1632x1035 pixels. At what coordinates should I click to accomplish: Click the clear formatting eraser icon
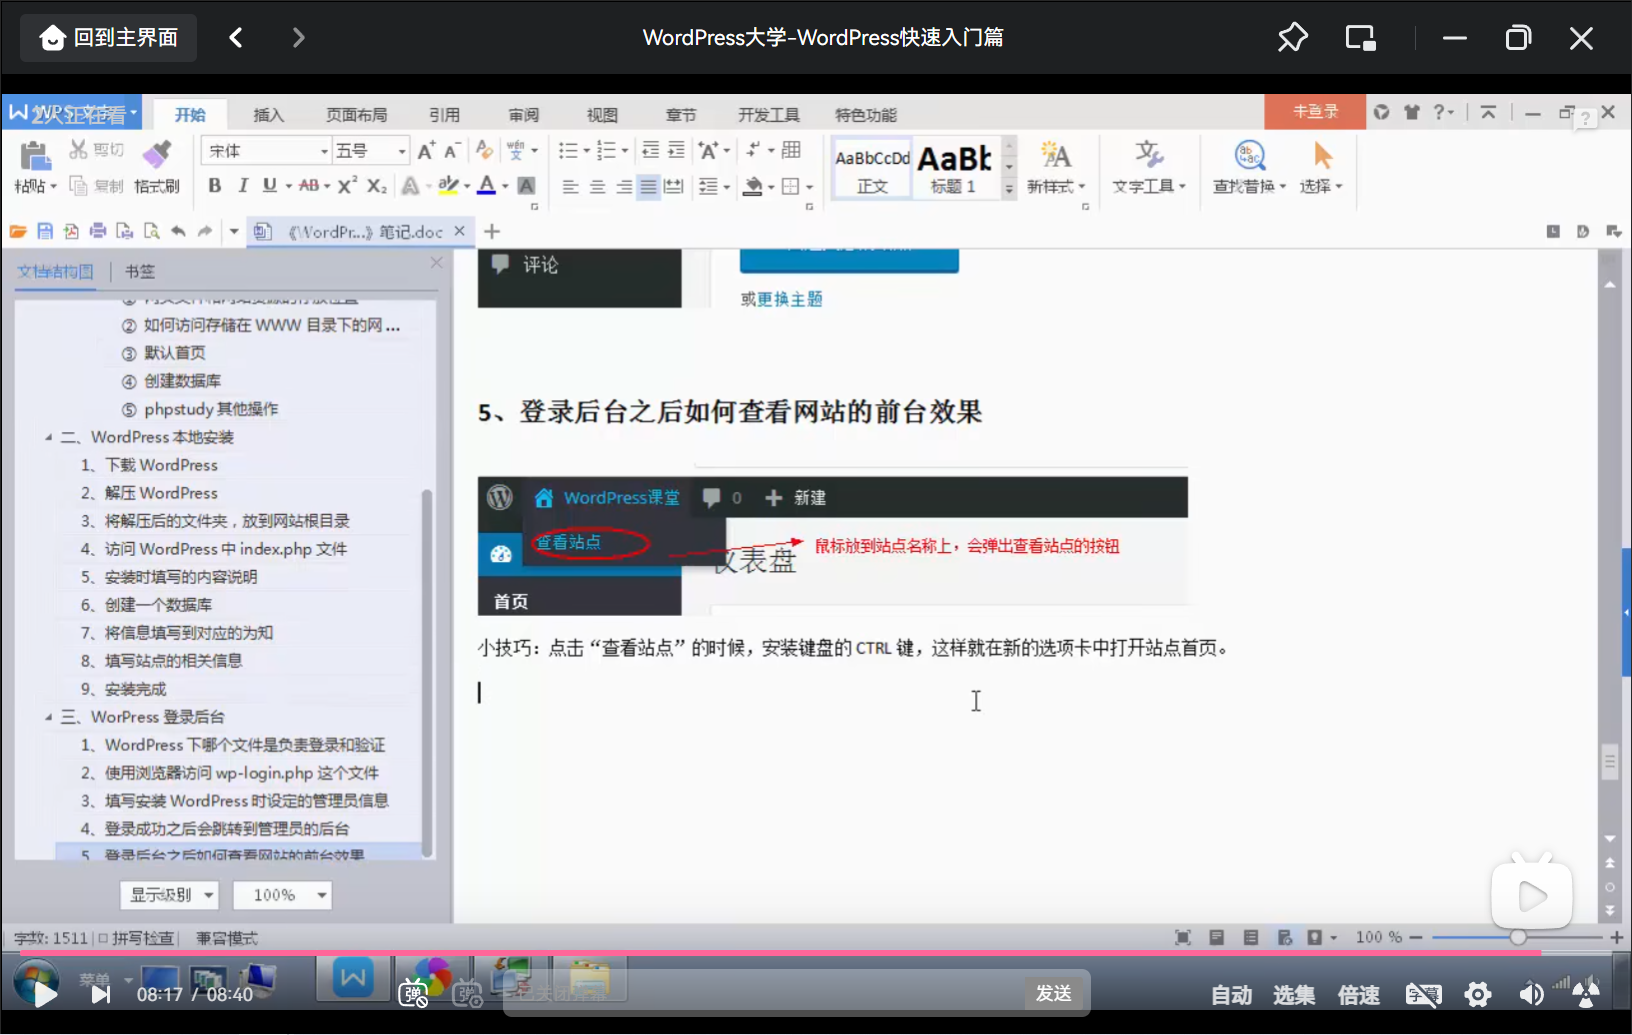(485, 150)
